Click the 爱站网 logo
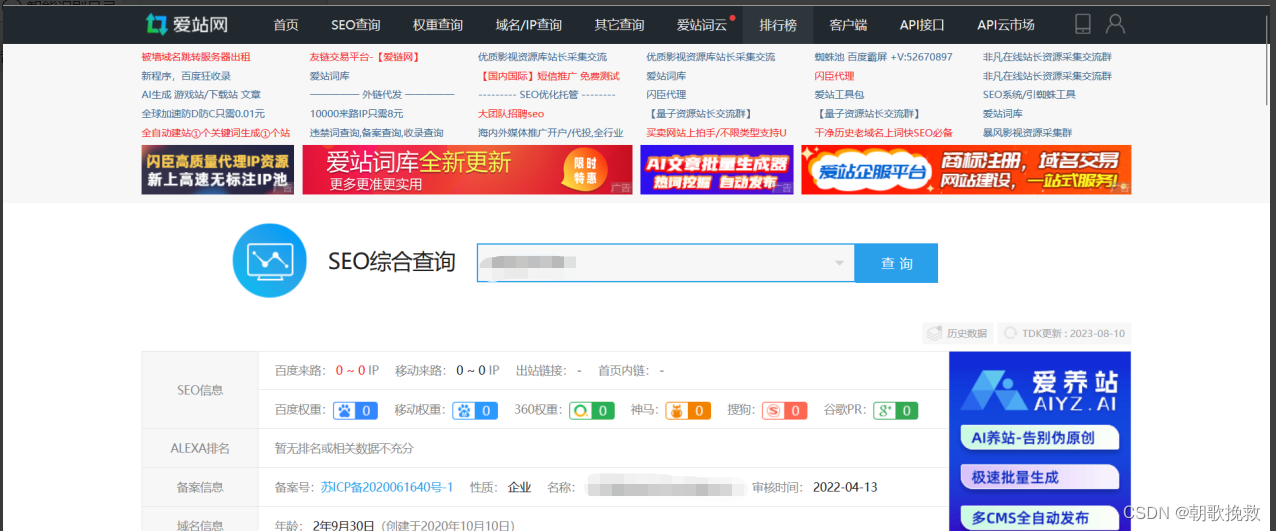 [x=188, y=24]
